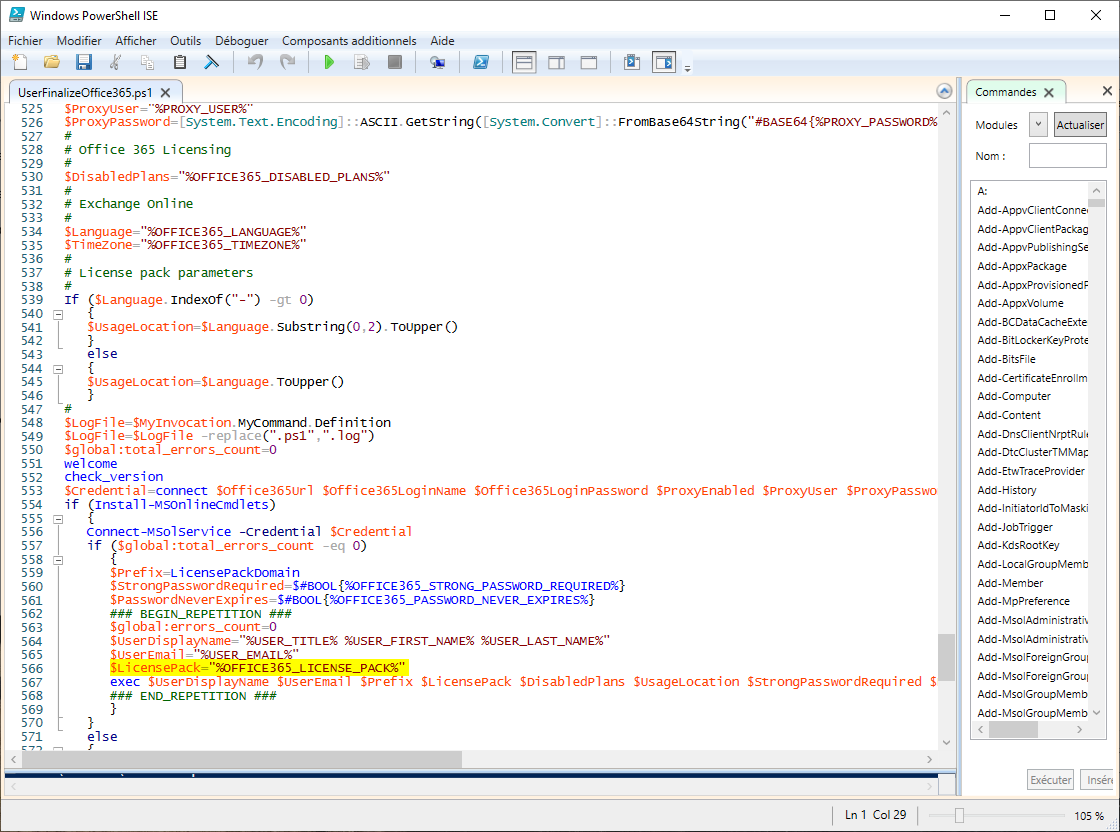Collapse the code block at line 555
The width and height of the screenshot is (1120, 832).
(58, 519)
